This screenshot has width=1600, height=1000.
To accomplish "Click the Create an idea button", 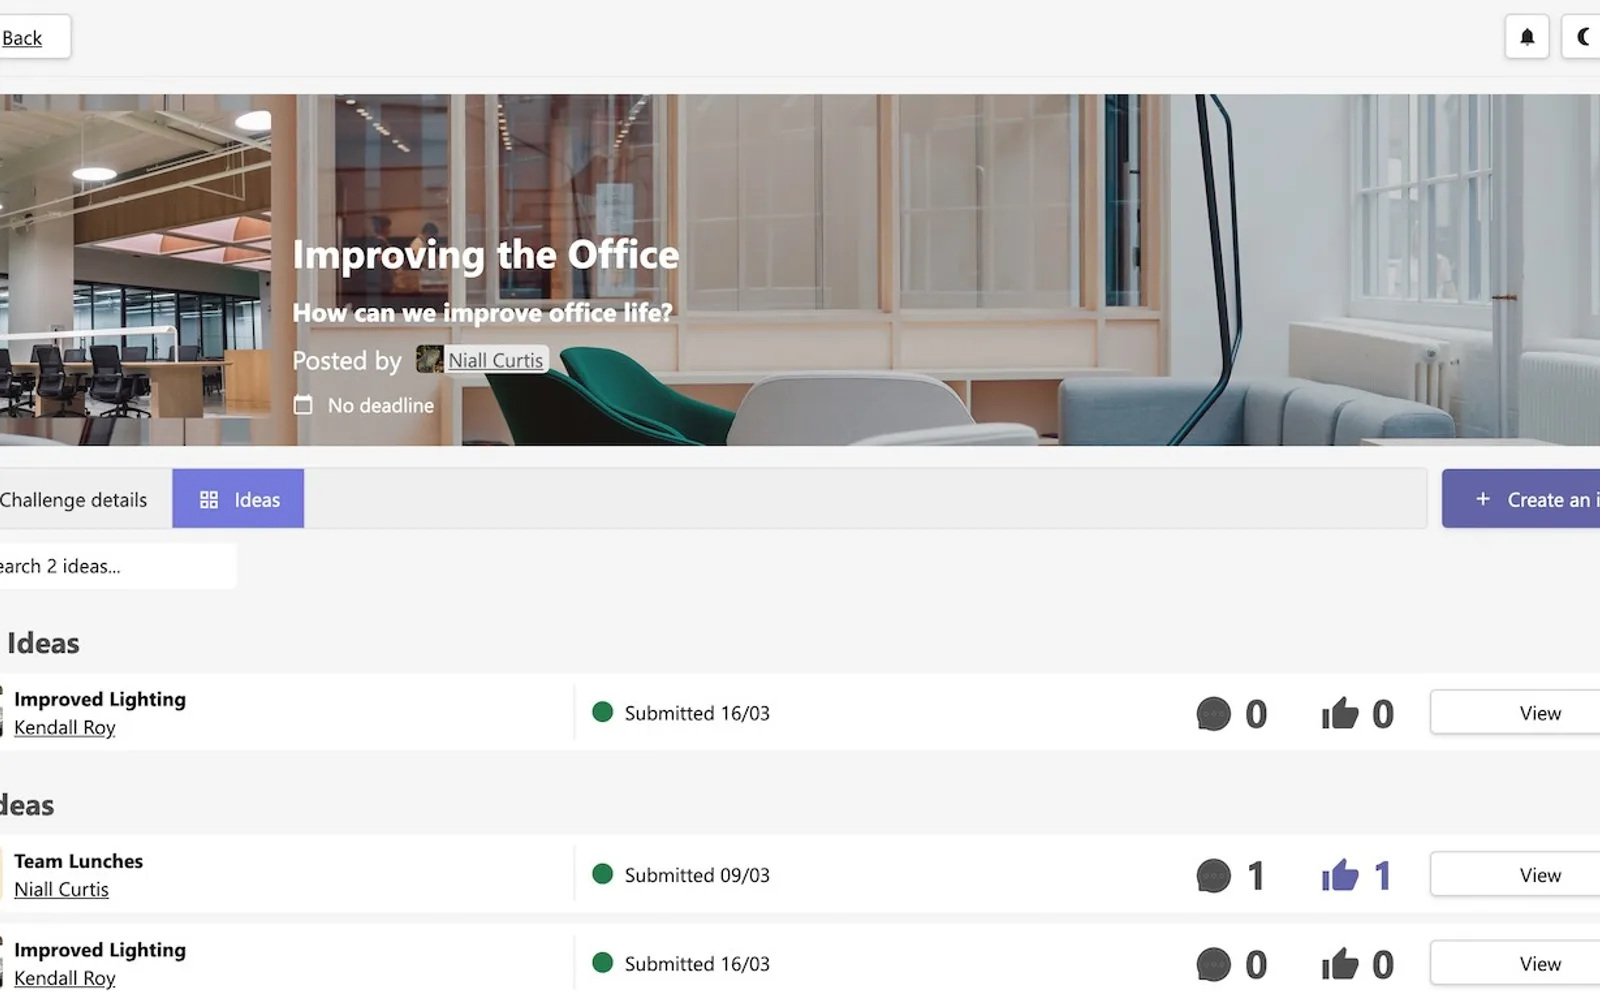I will coord(1521,499).
